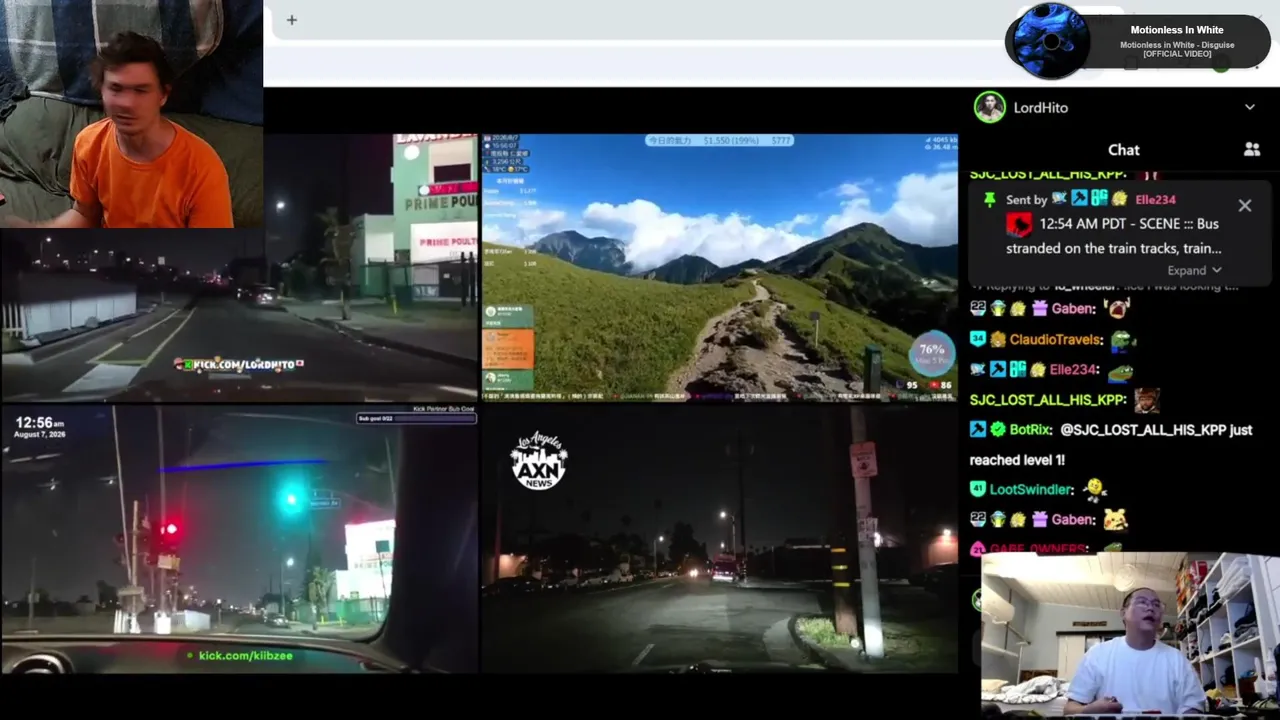Image resolution: width=1280 pixels, height=720 pixels.
Task: Click the orange-shirt streamer webcam overlay
Action: click(131, 114)
